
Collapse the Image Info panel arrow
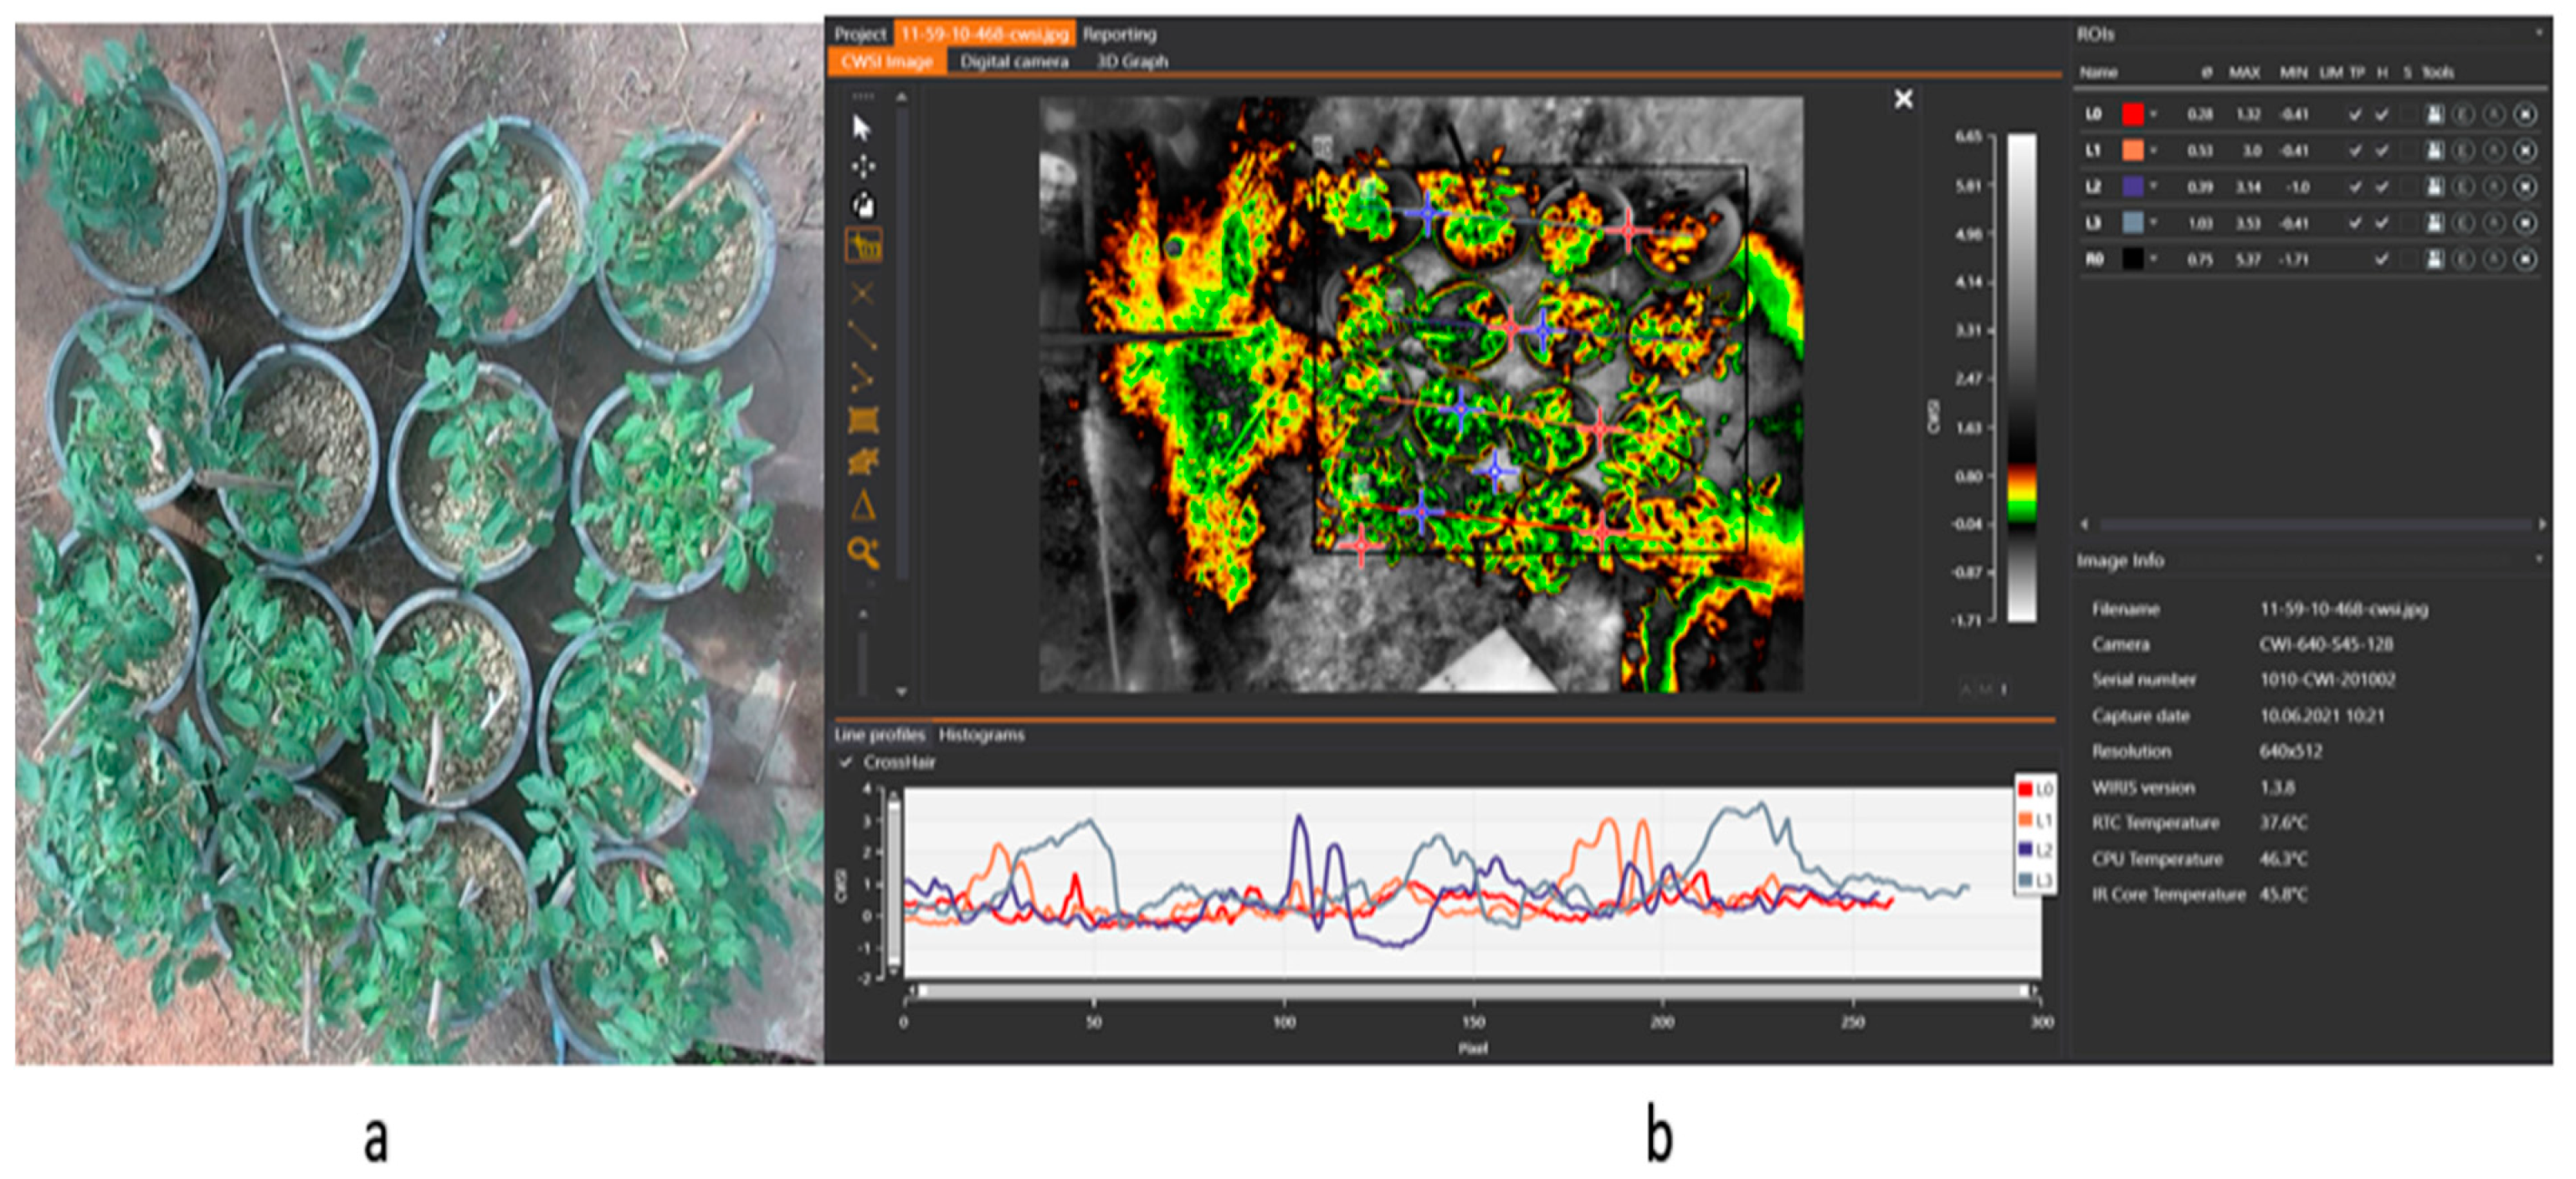[2539, 560]
